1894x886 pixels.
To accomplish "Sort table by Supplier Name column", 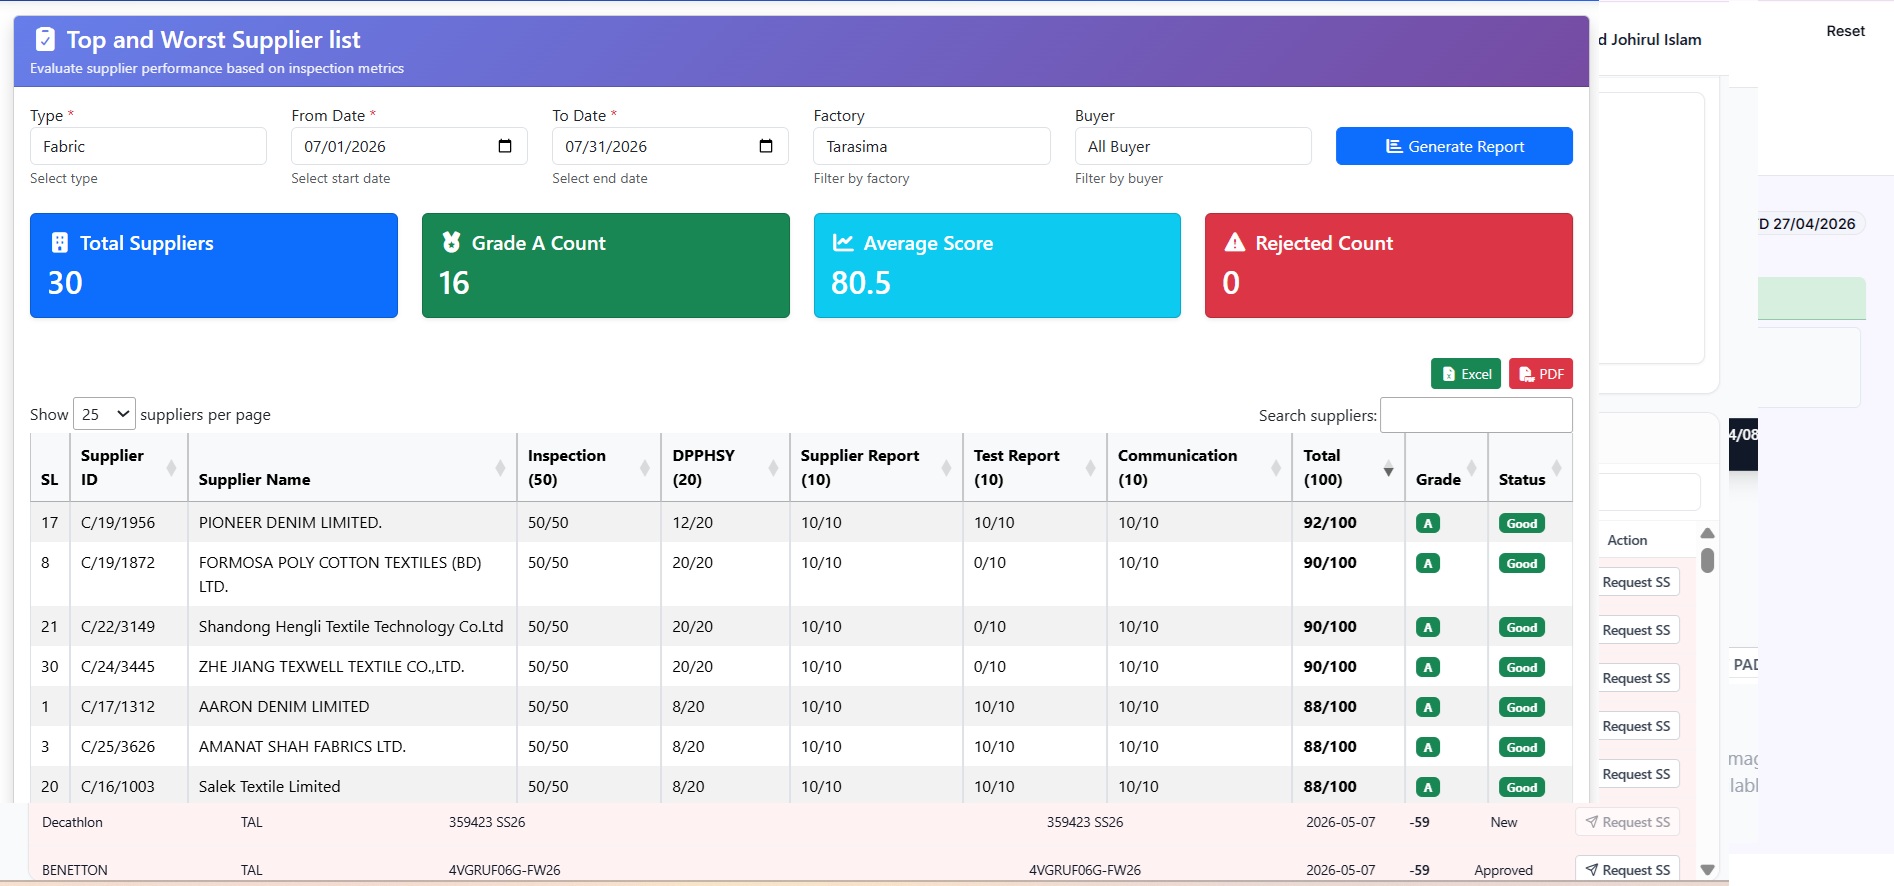I will pos(352,467).
